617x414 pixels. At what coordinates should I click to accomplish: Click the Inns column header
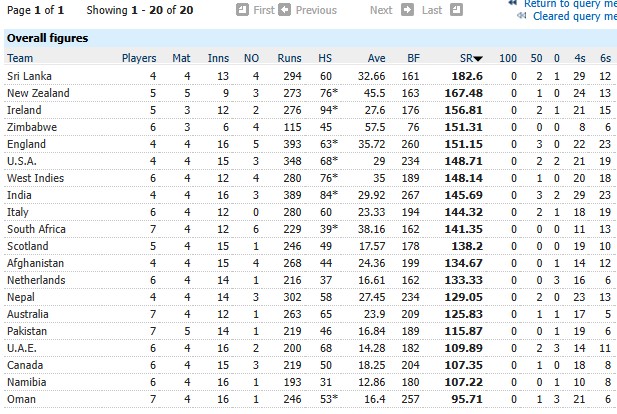[x=218, y=58]
